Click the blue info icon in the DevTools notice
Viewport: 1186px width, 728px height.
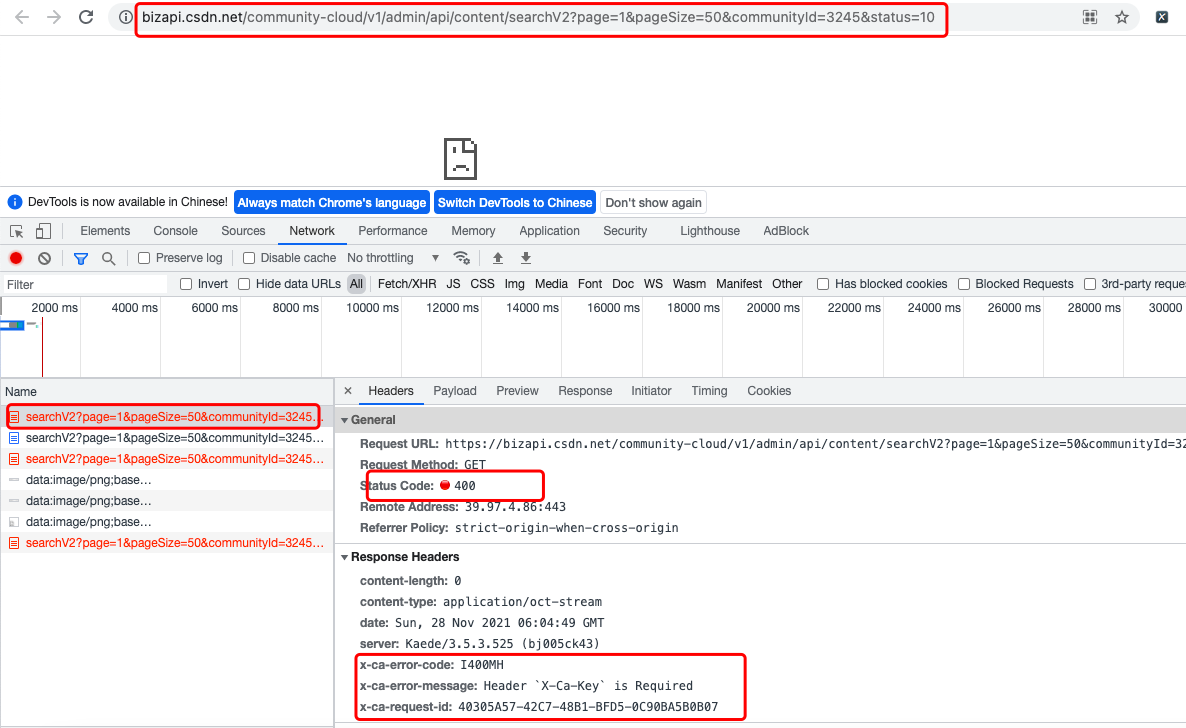pyautogui.click(x=14, y=202)
